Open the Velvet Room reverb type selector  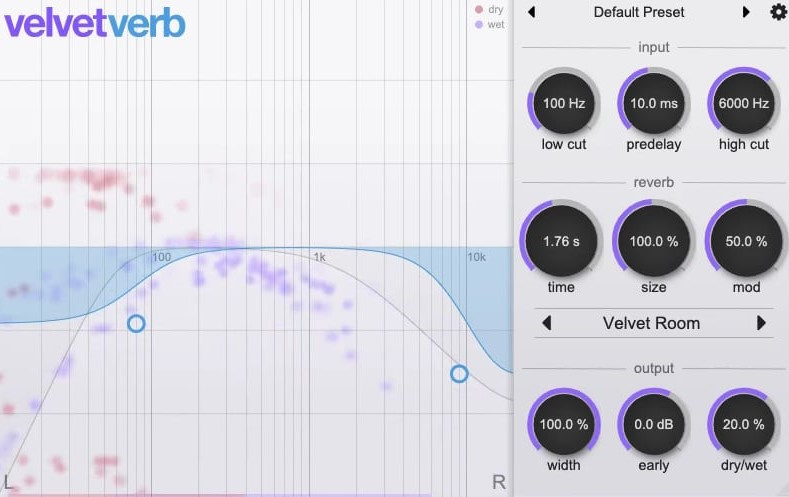pyautogui.click(x=651, y=323)
